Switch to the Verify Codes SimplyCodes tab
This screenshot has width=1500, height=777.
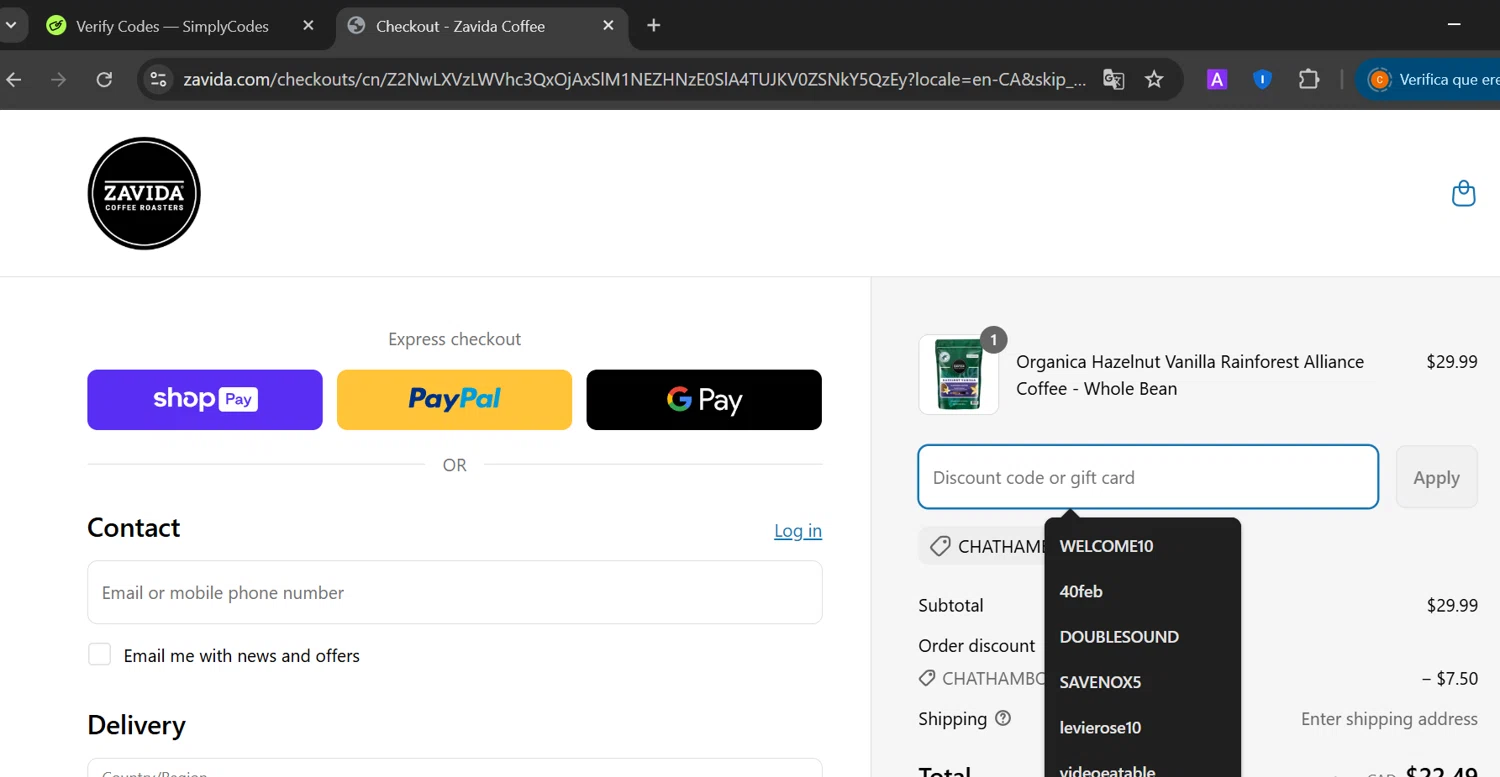172,26
